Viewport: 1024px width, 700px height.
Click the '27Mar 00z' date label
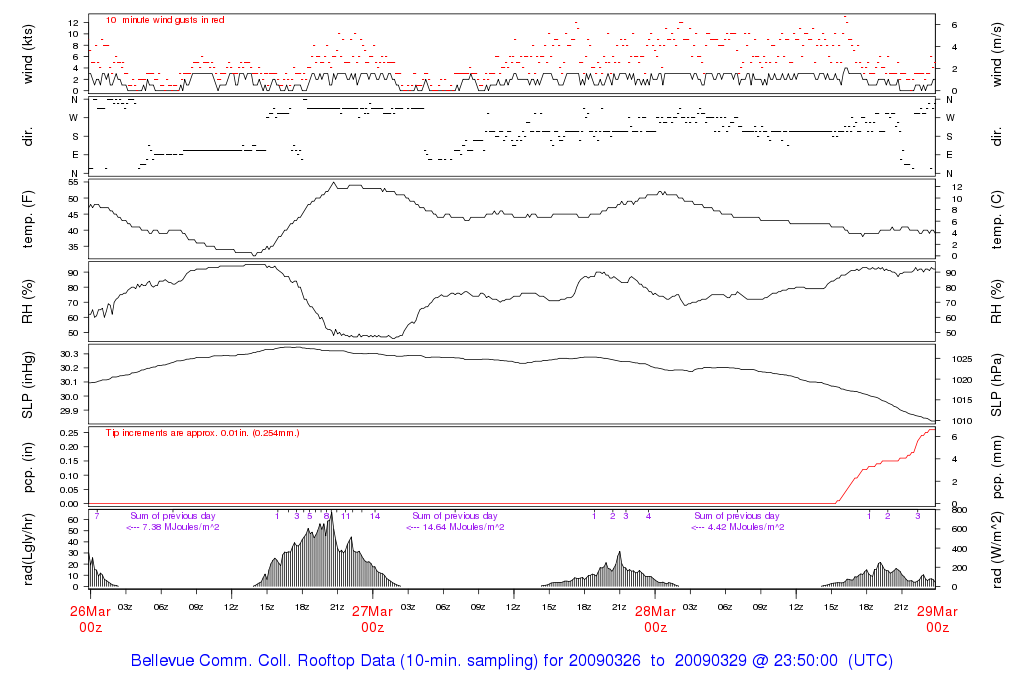tap(372, 619)
